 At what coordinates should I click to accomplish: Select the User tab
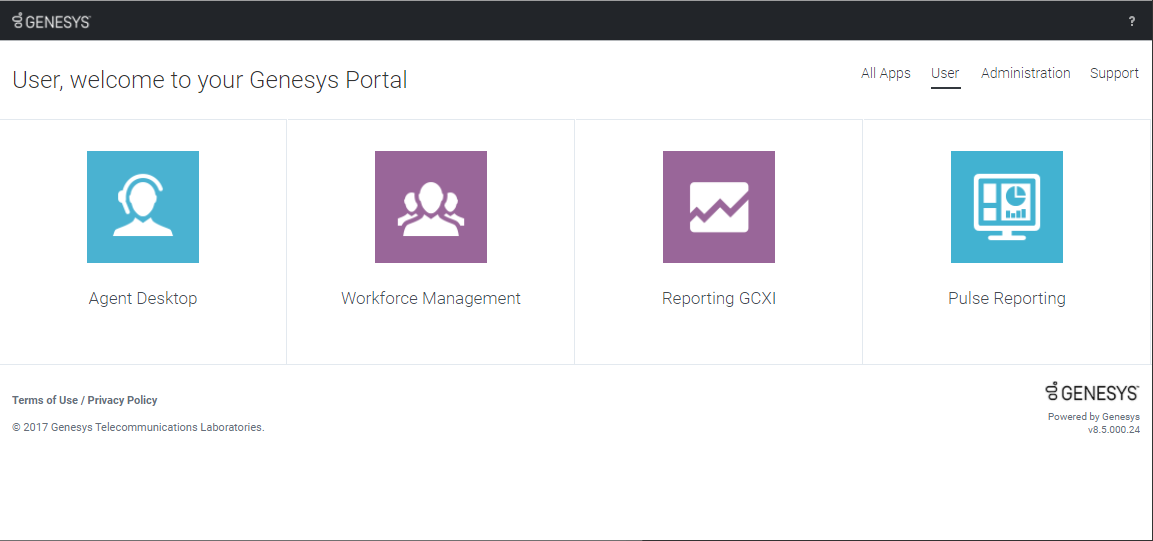coord(945,73)
